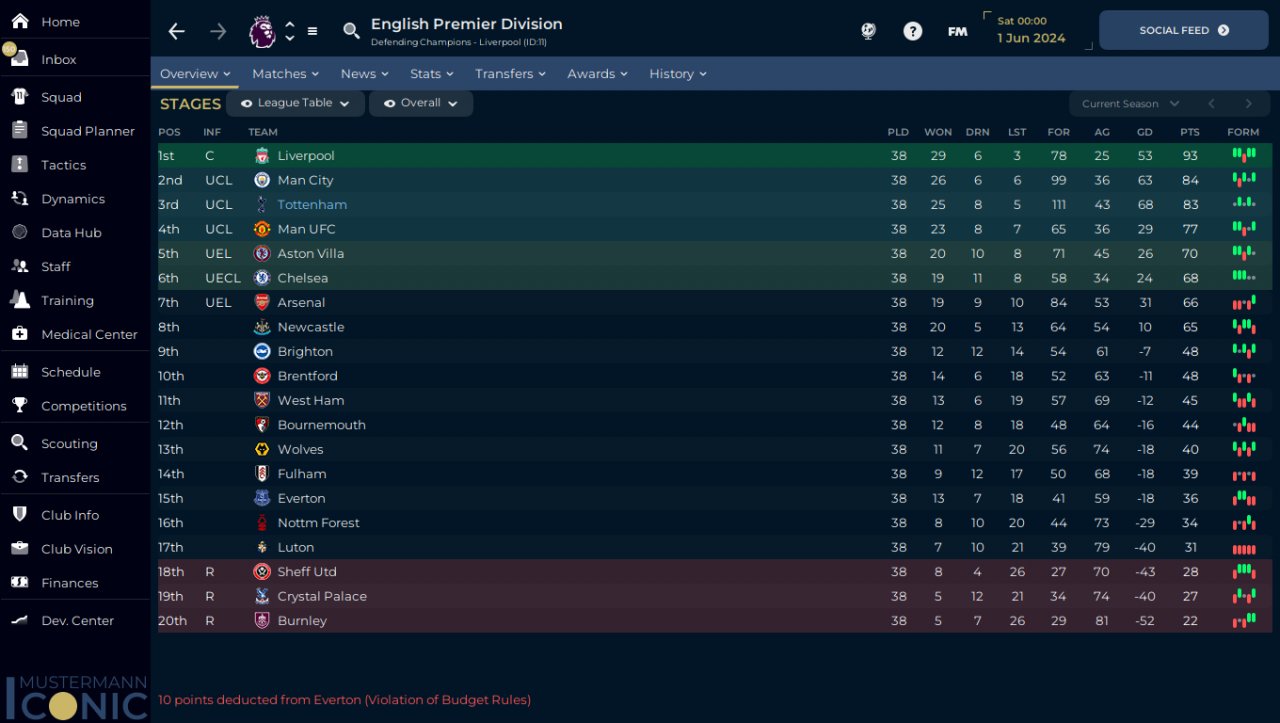Open the Data Hub sidebar icon
Image resolution: width=1280 pixels, height=723 pixels.
[x=20, y=233]
